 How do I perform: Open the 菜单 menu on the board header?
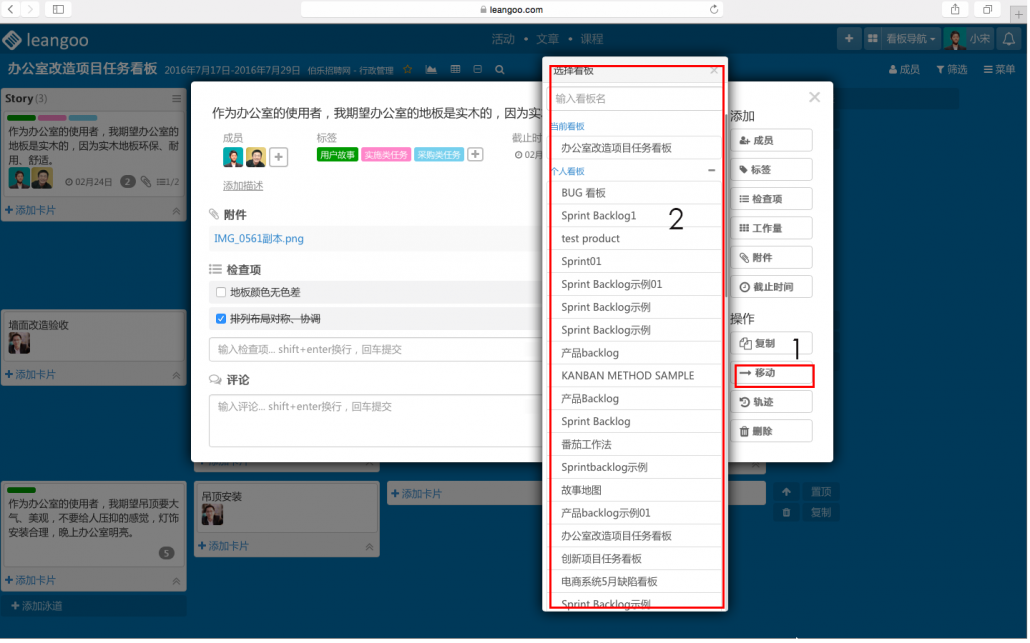pyautogui.click(x=1000, y=69)
